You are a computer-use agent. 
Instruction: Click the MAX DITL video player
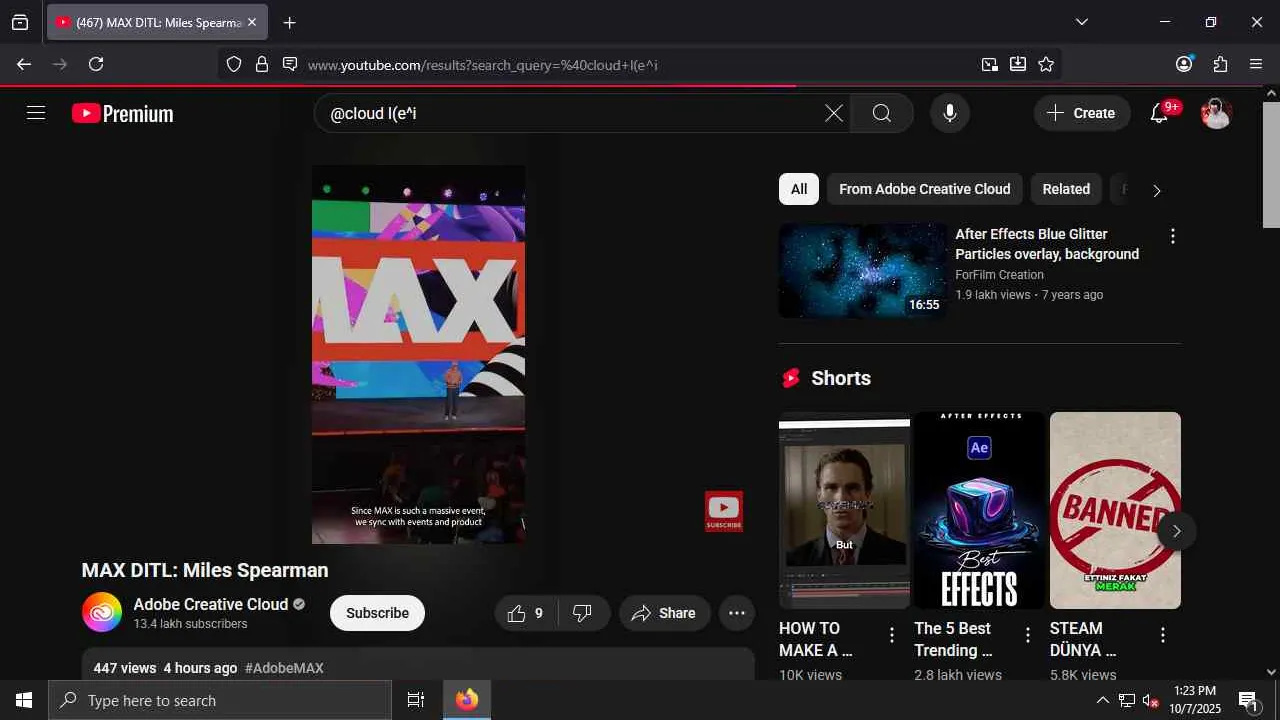(x=418, y=354)
